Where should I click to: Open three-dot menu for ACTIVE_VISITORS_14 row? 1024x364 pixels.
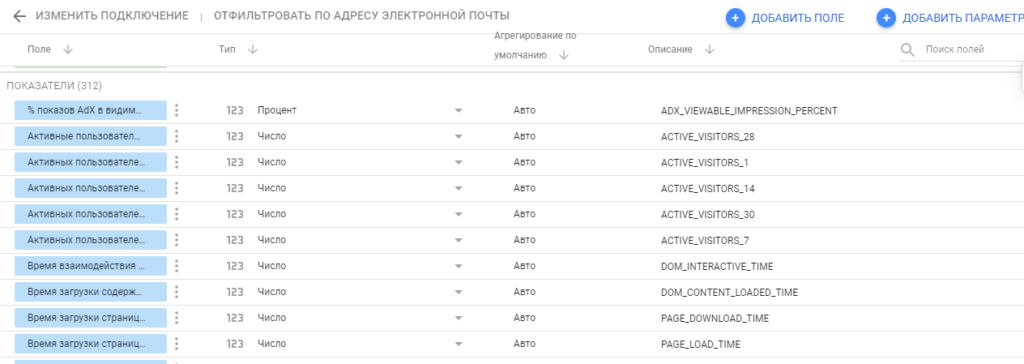click(176, 188)
